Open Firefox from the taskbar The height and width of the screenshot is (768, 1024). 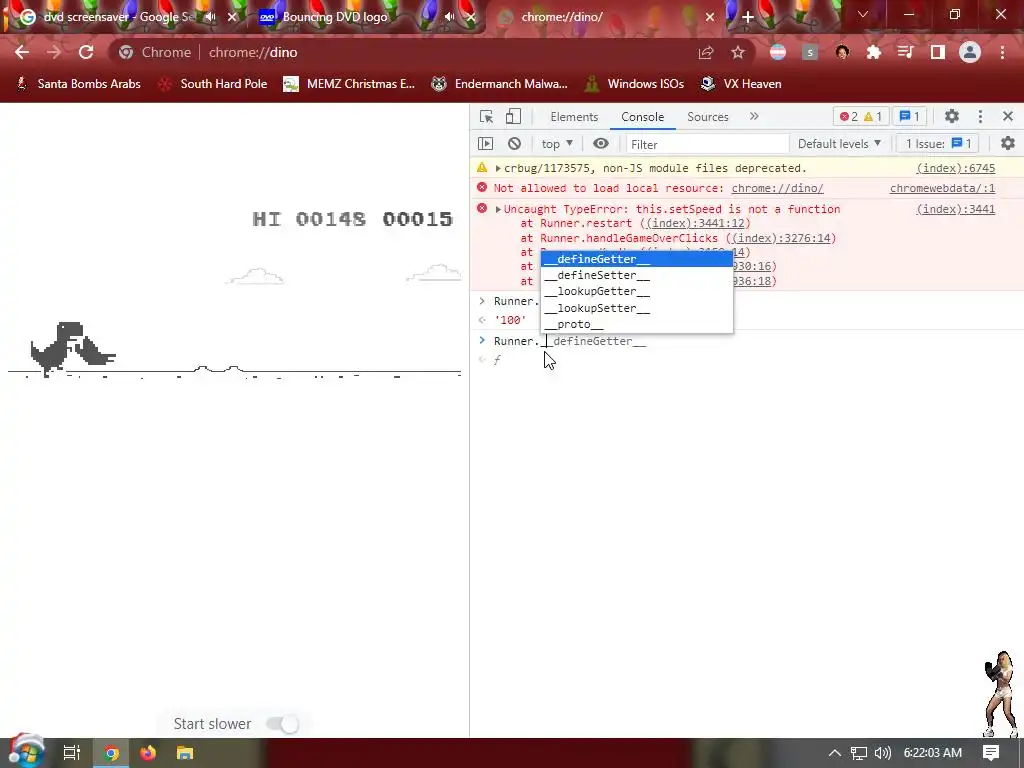[x=148, y=753]
